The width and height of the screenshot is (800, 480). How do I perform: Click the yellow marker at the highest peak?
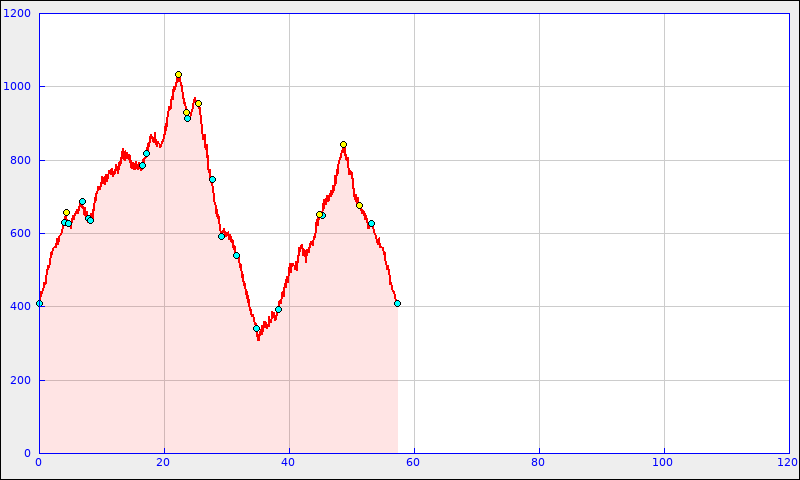coord(178,74)
